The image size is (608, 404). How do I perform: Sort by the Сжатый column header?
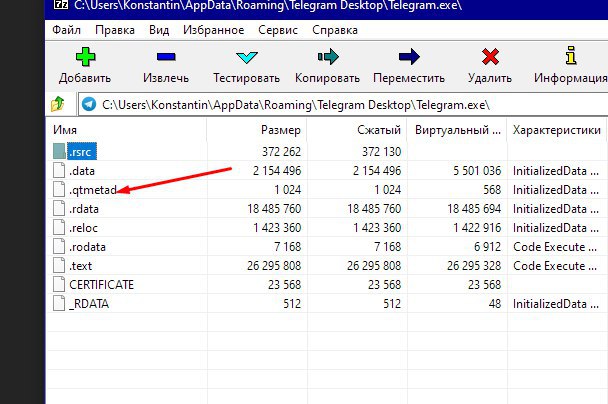[357, 130]
